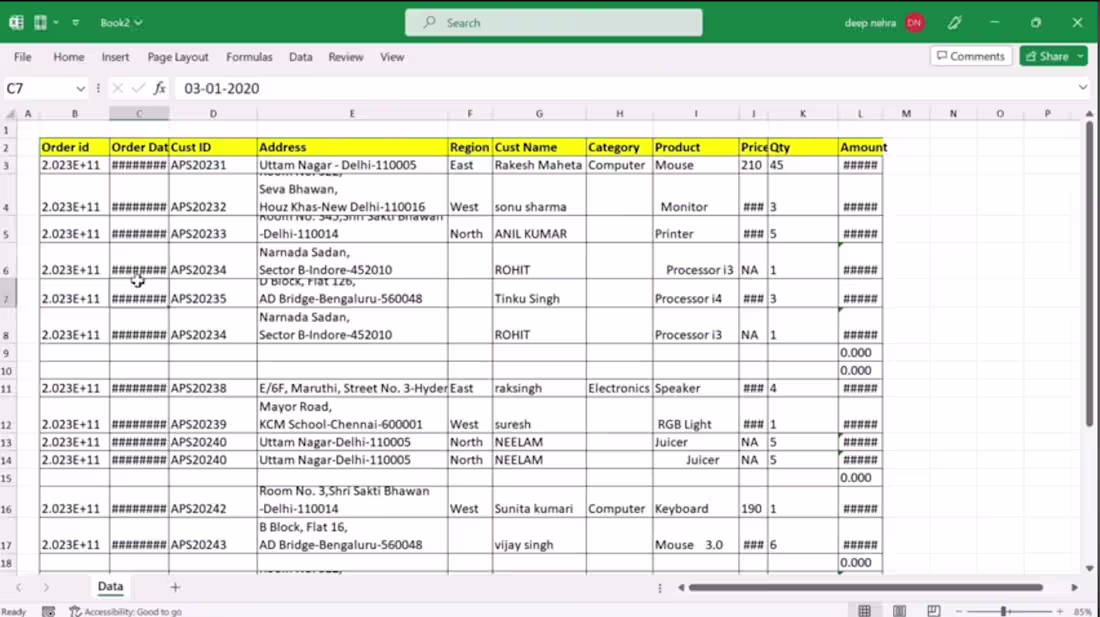Expand the formula bar chevron
The width and height of the screenshot is (1100, 617).
point(1082,88)
